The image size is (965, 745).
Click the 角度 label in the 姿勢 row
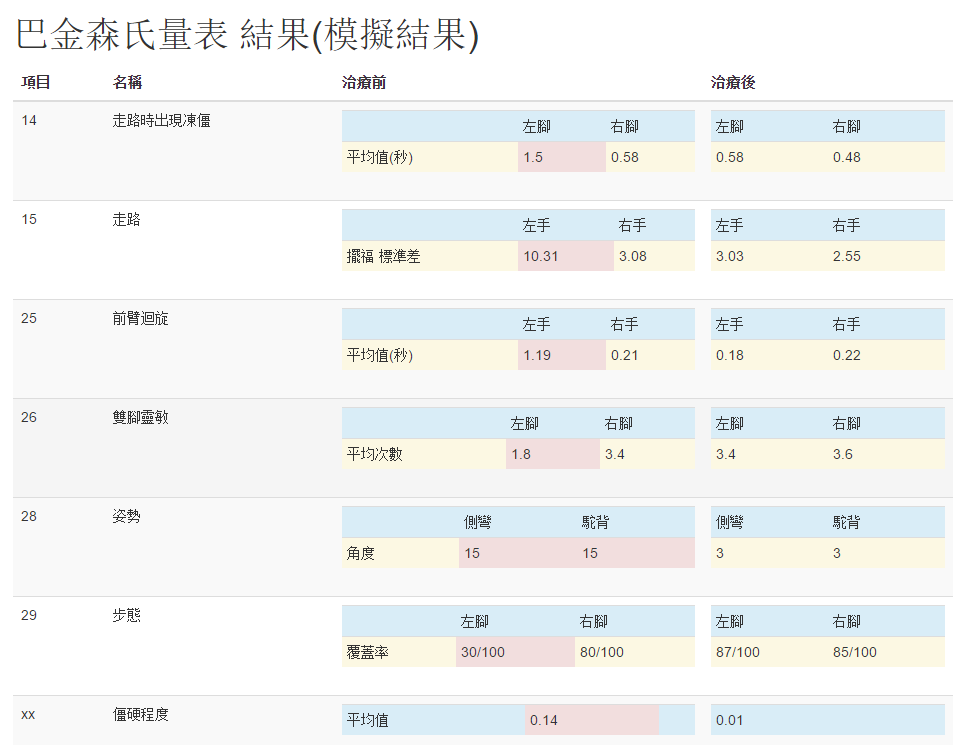pos(361,553)
